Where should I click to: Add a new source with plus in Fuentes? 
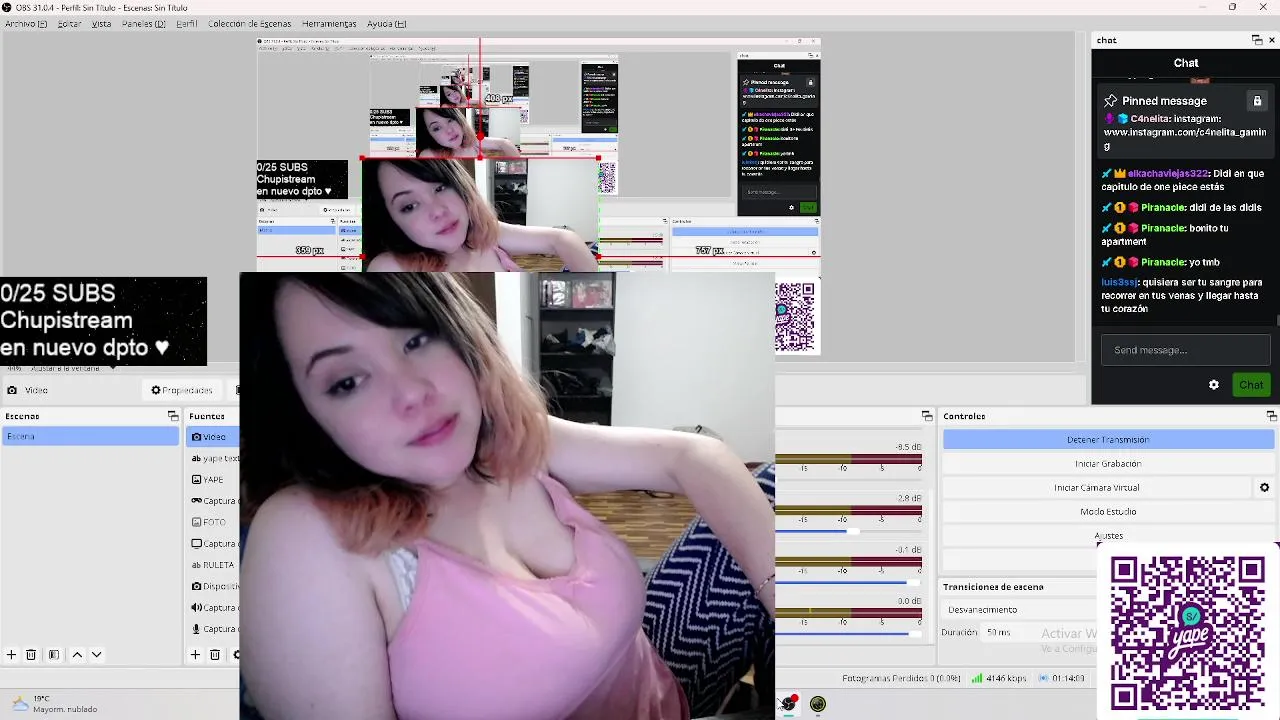pos(195,655)
